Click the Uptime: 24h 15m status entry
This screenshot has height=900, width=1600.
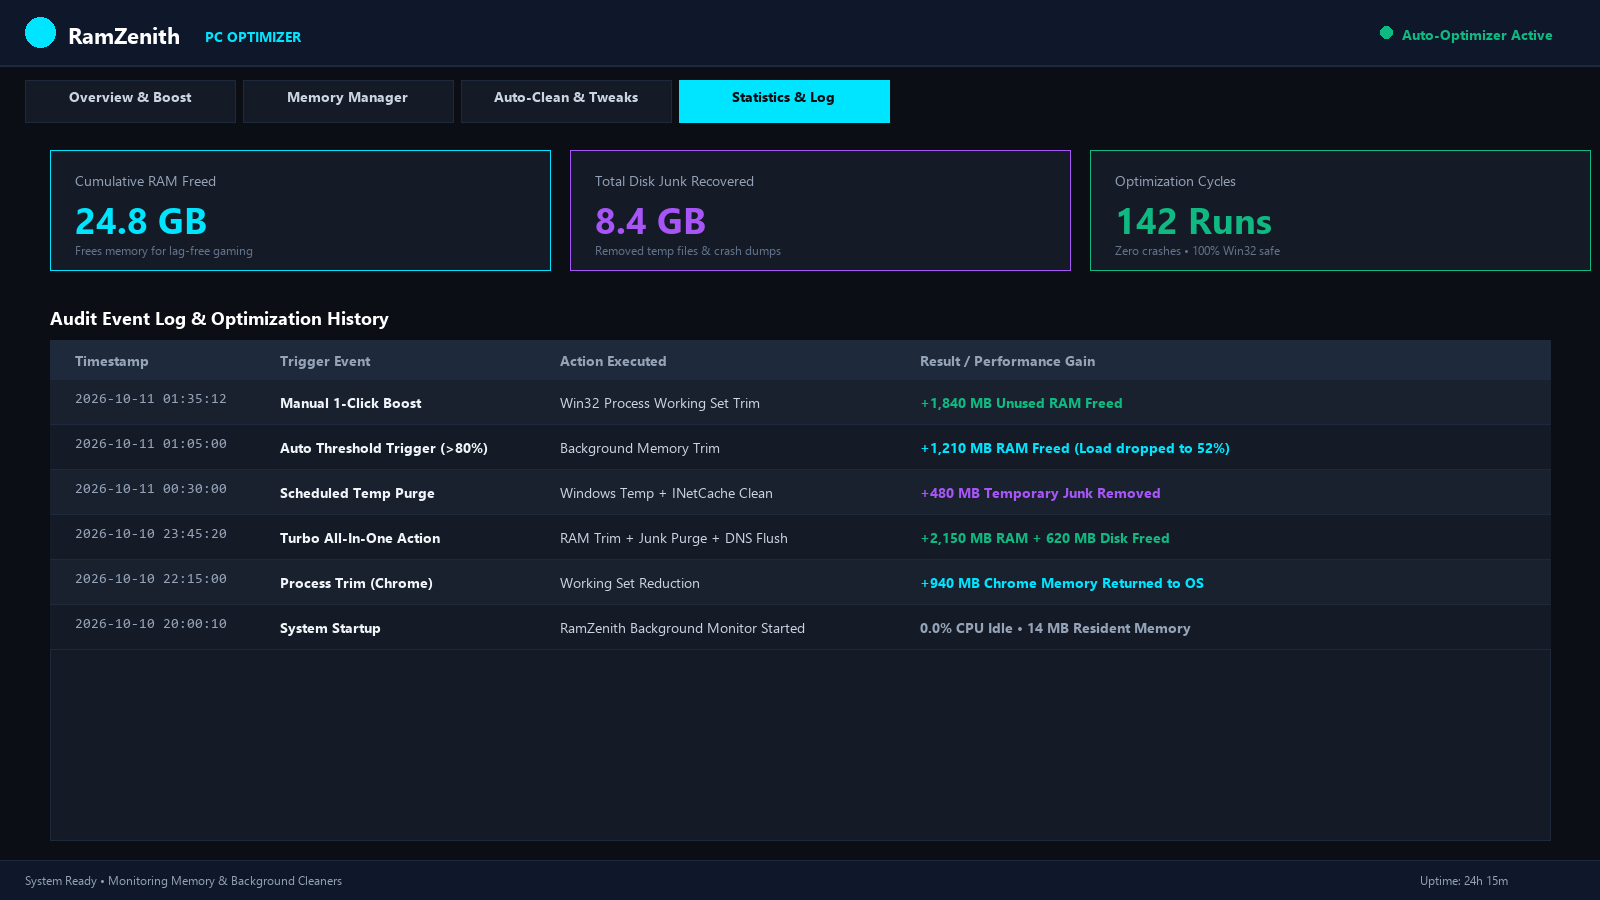pyautogui.click(x=1464, y=881)
